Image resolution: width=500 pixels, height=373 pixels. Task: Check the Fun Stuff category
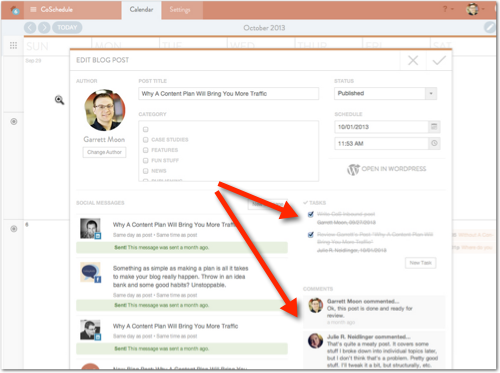145,160
